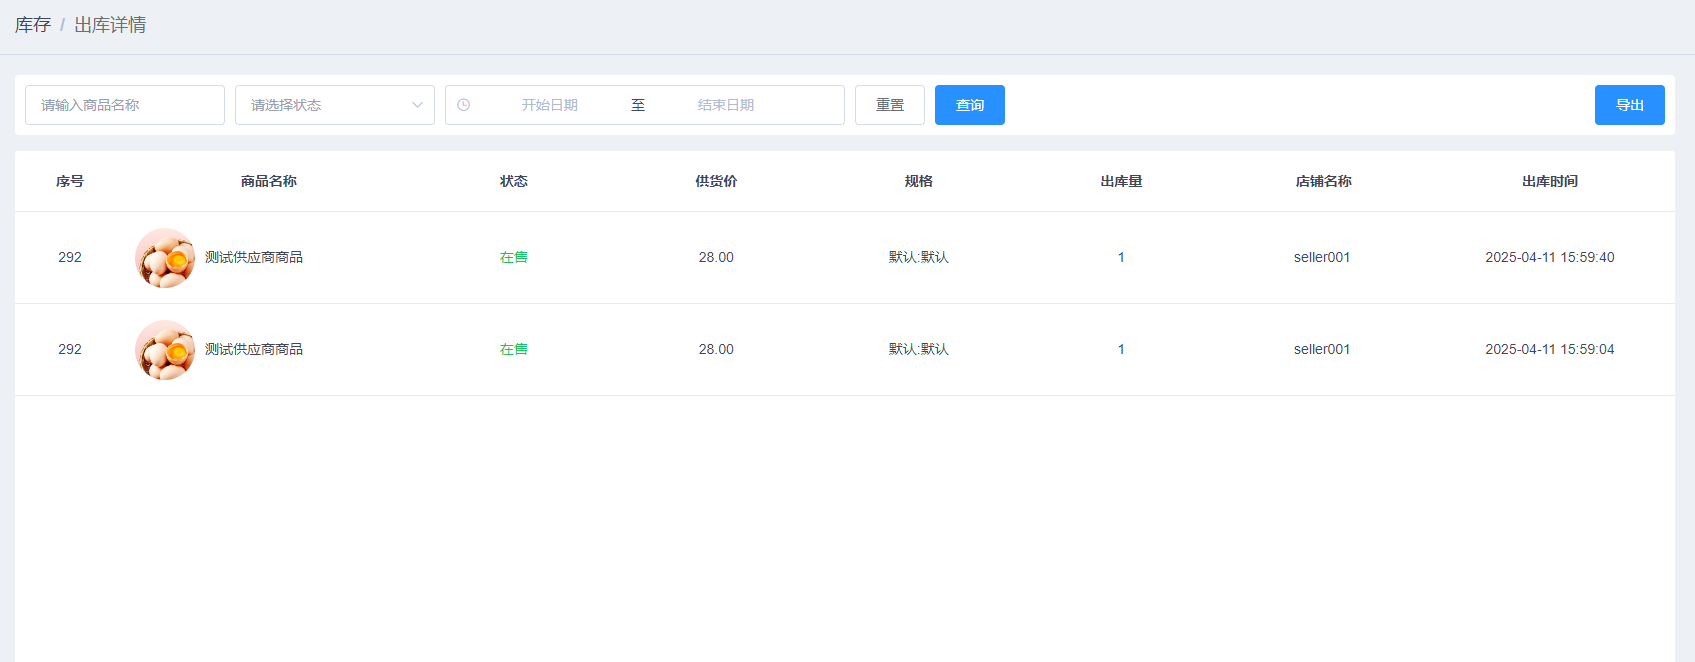1695x662 pixels.
Task: Click 在售 status in first row
Action: pos(514,258)
